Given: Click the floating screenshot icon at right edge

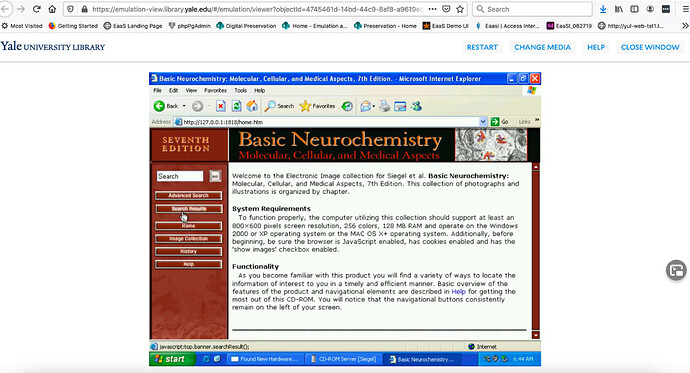Looking at the screenshot, I should click(676, 270).
